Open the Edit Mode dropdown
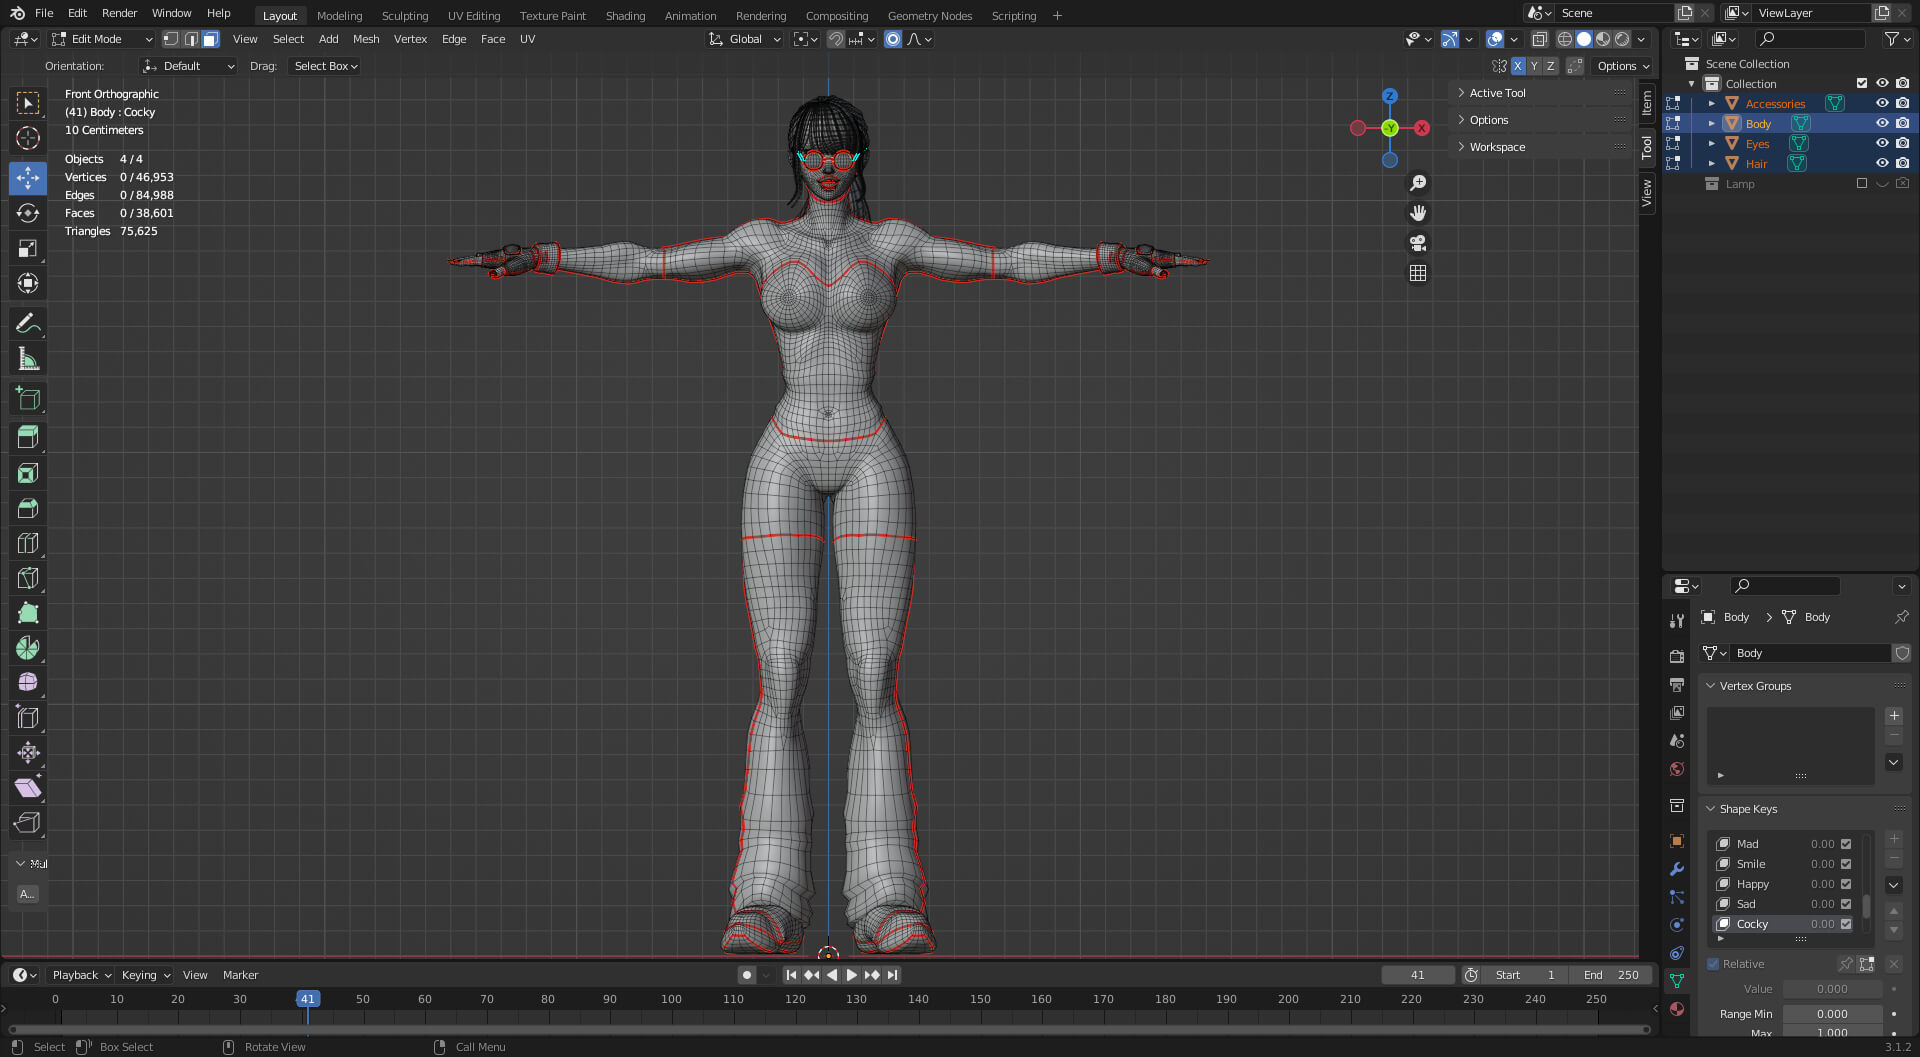Image resolution: width=1920 pixels, height=1057 pixels. [102, 39]
